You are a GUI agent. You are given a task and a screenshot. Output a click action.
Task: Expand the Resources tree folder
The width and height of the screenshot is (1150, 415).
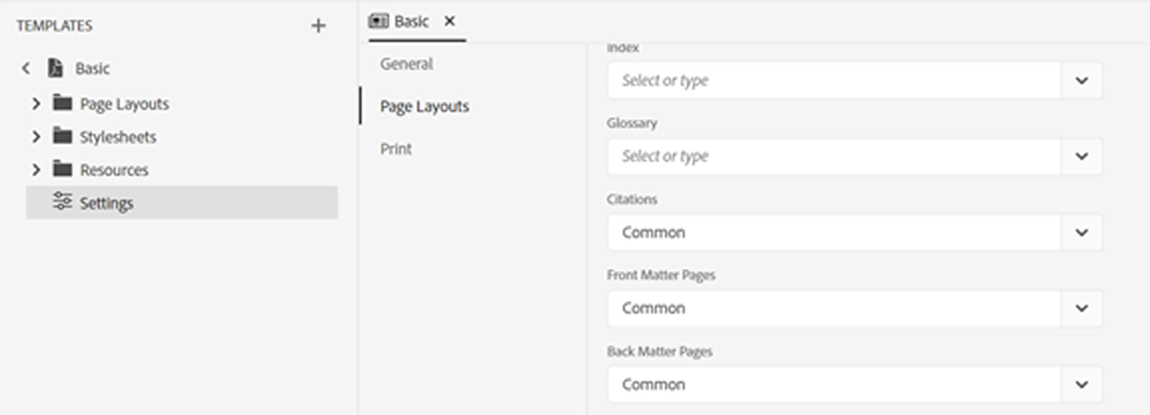coord(36,169)
